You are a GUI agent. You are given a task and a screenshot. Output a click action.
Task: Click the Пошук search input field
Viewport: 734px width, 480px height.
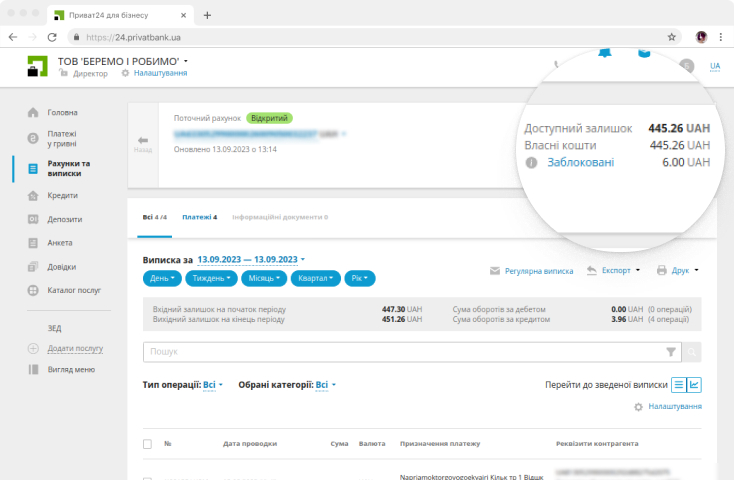pos(400,352)
